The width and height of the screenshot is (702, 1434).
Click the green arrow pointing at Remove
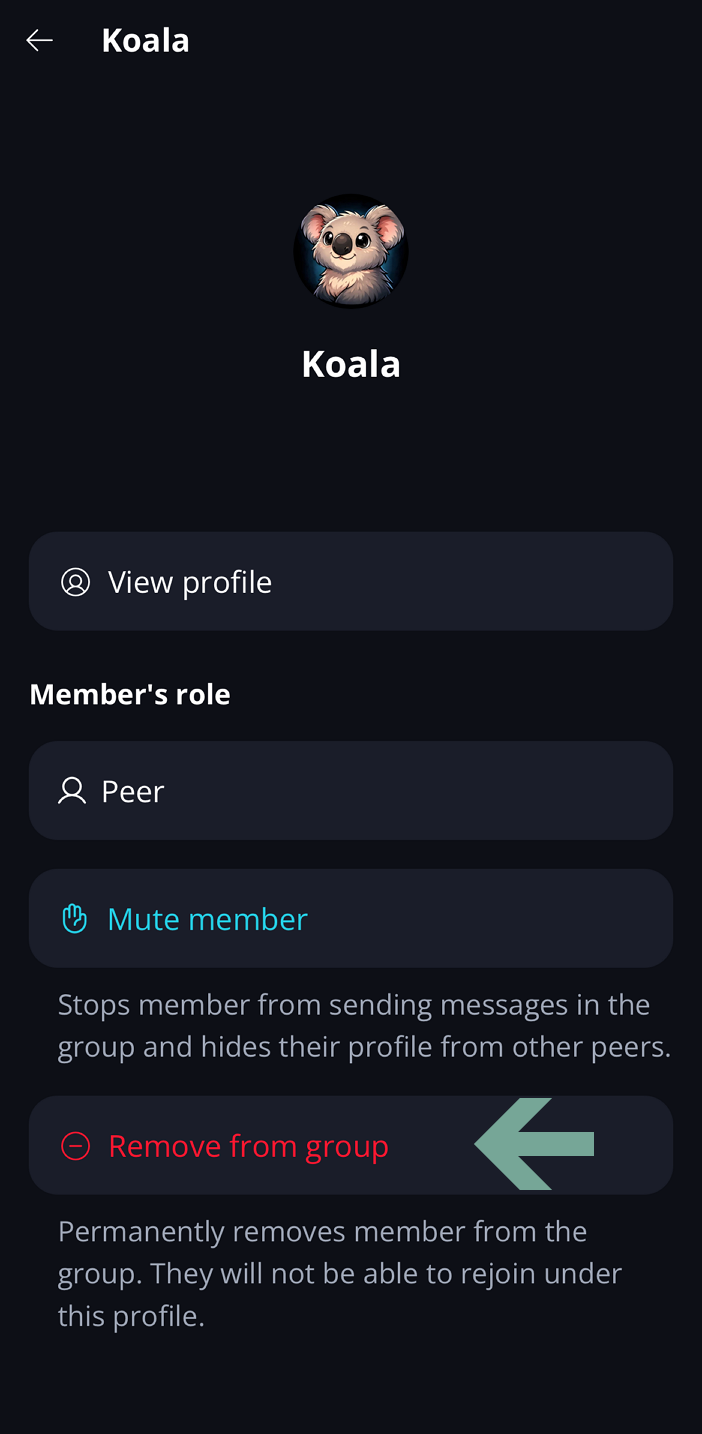pos(535,1144)
